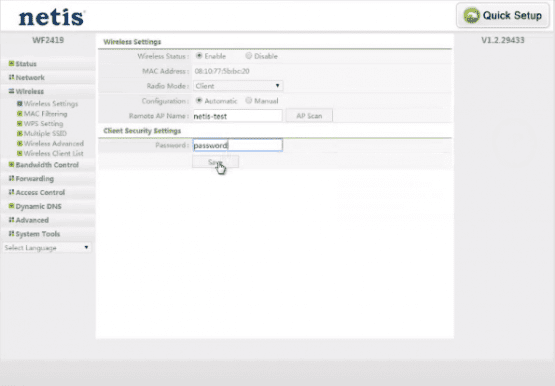Open the Access Control menu

(40, 192)
